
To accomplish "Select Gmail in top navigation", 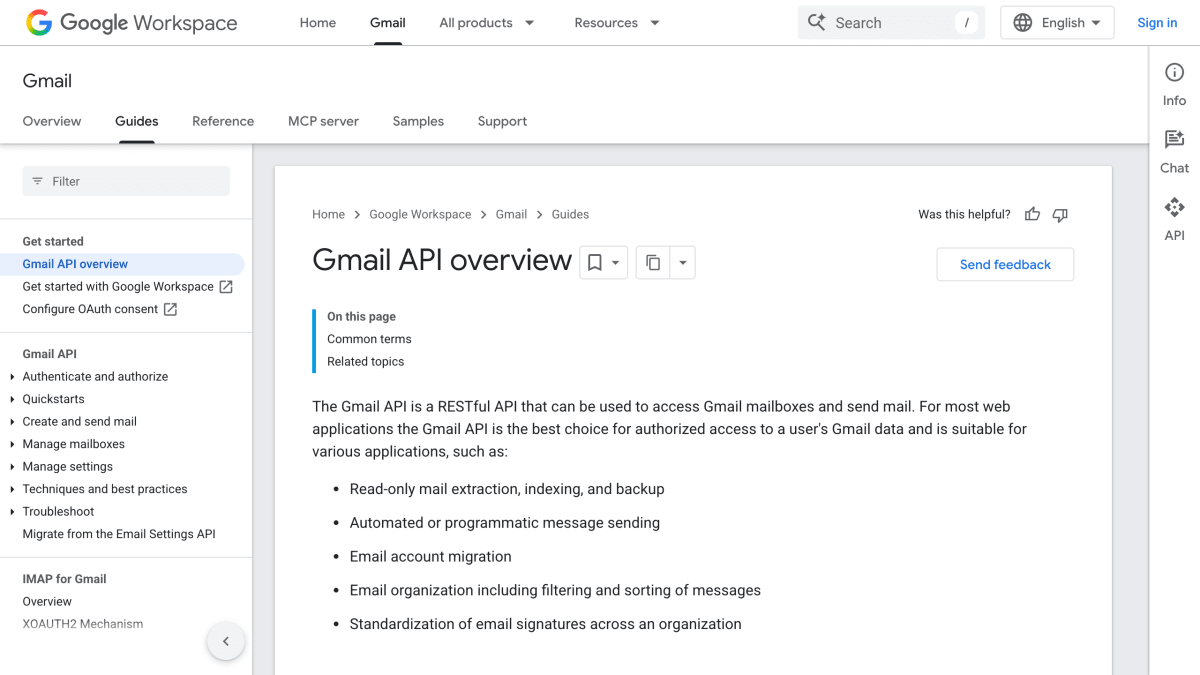I will pyautogui.click(x=388, y=23).
